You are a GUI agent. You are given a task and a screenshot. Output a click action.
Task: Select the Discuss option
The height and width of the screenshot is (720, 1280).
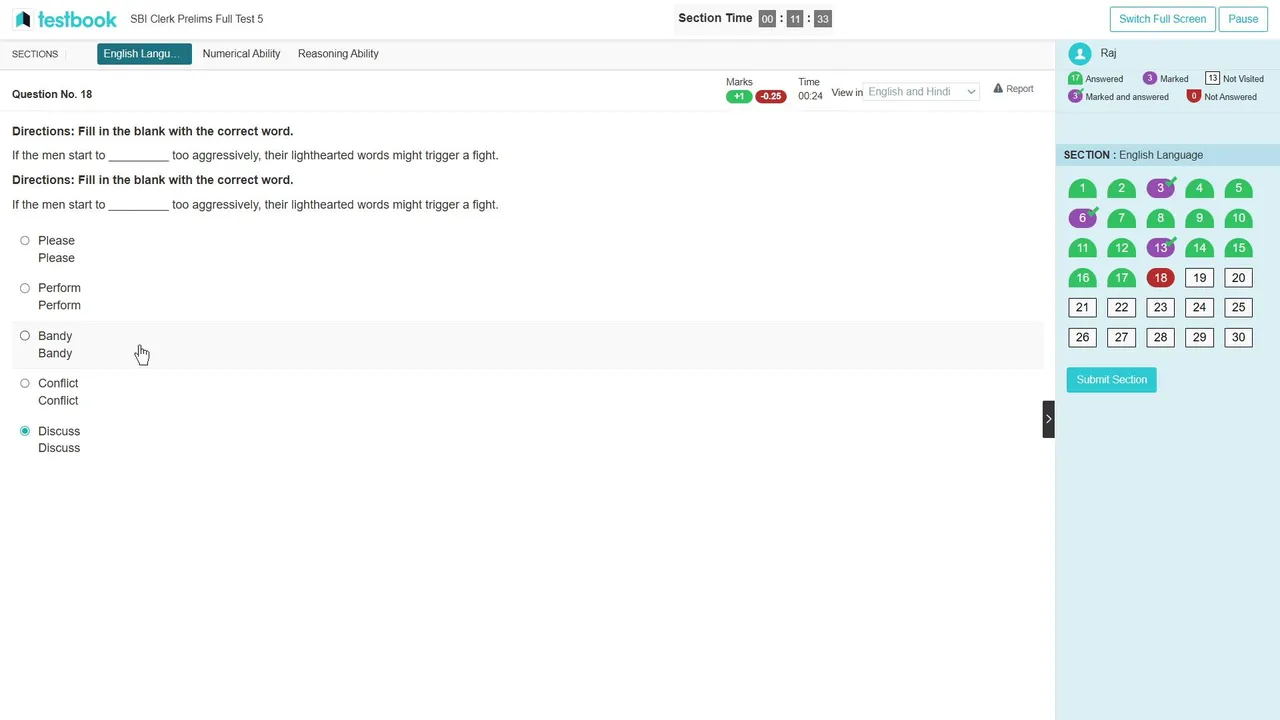tap(25, 431)
